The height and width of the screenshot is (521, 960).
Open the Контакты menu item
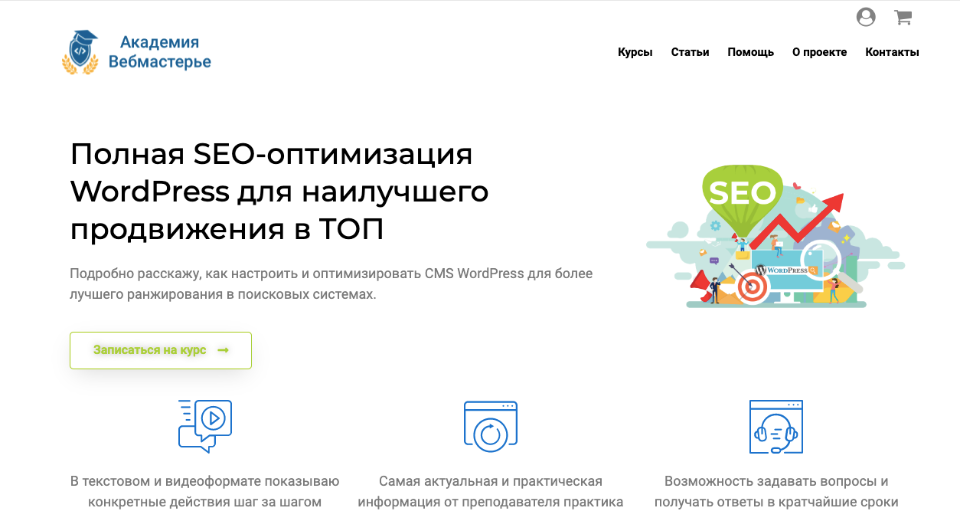[892, 52]
